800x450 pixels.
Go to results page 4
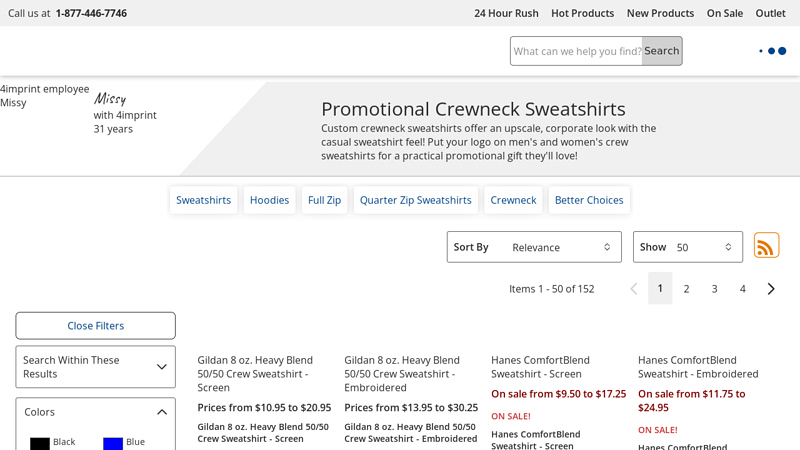point(742,289)
